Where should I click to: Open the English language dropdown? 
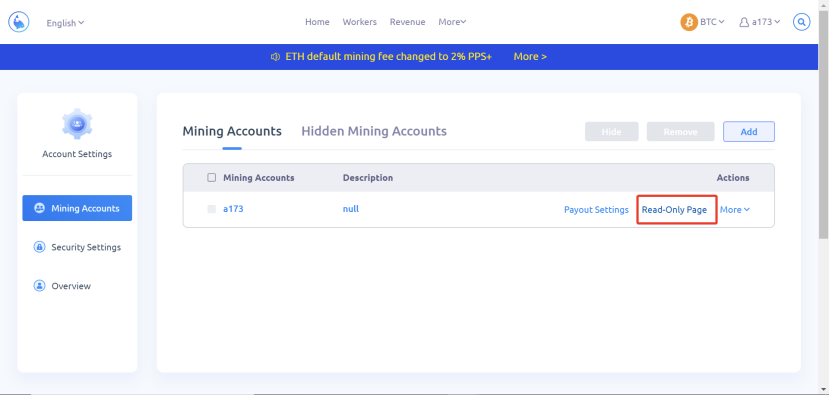[65, 23]
